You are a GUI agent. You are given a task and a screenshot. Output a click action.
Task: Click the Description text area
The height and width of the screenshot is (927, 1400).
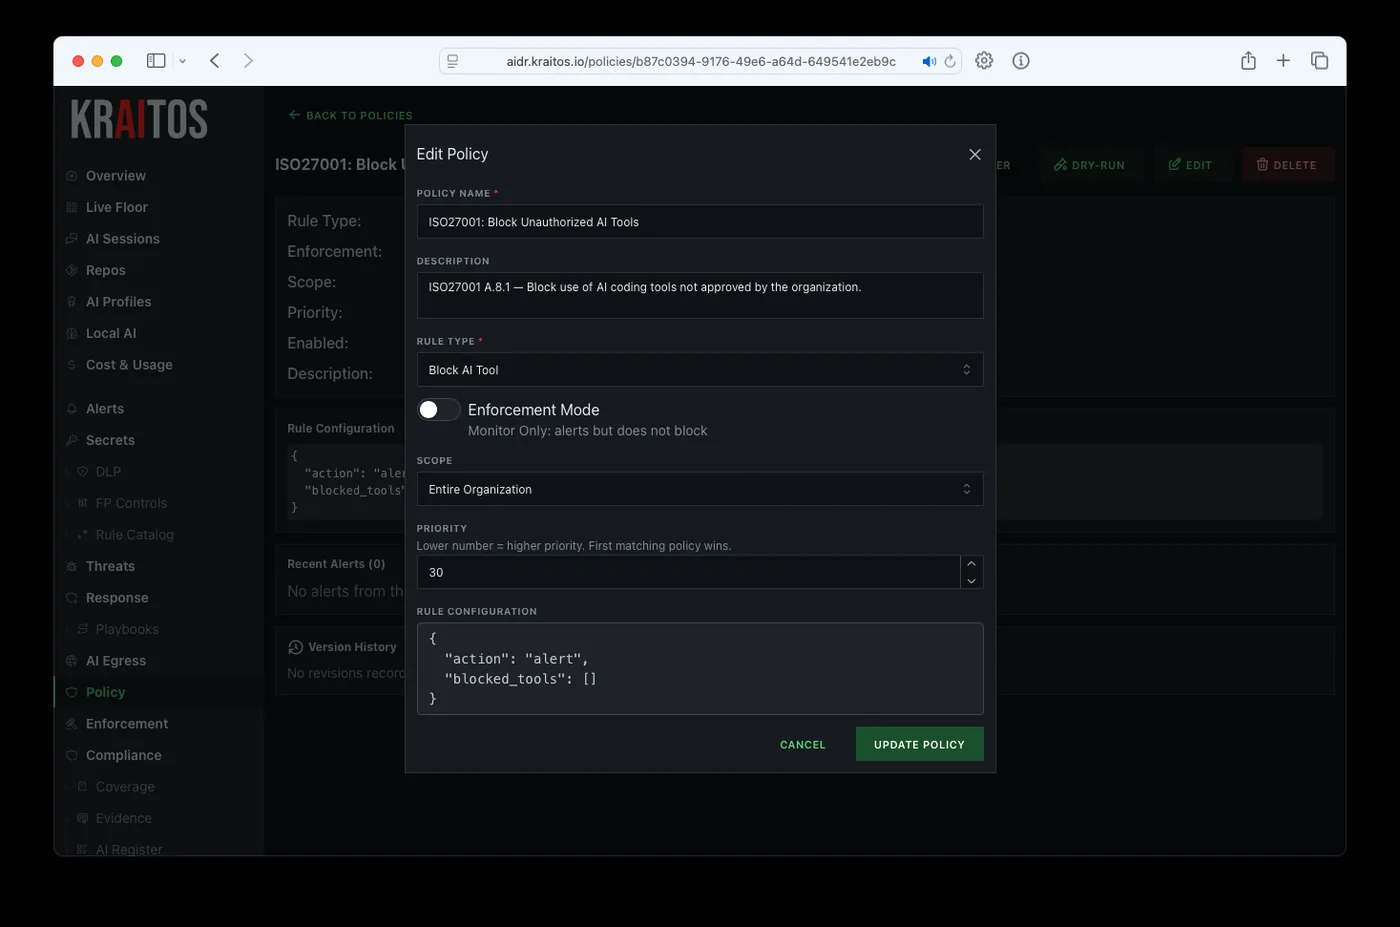coord(699,295)
